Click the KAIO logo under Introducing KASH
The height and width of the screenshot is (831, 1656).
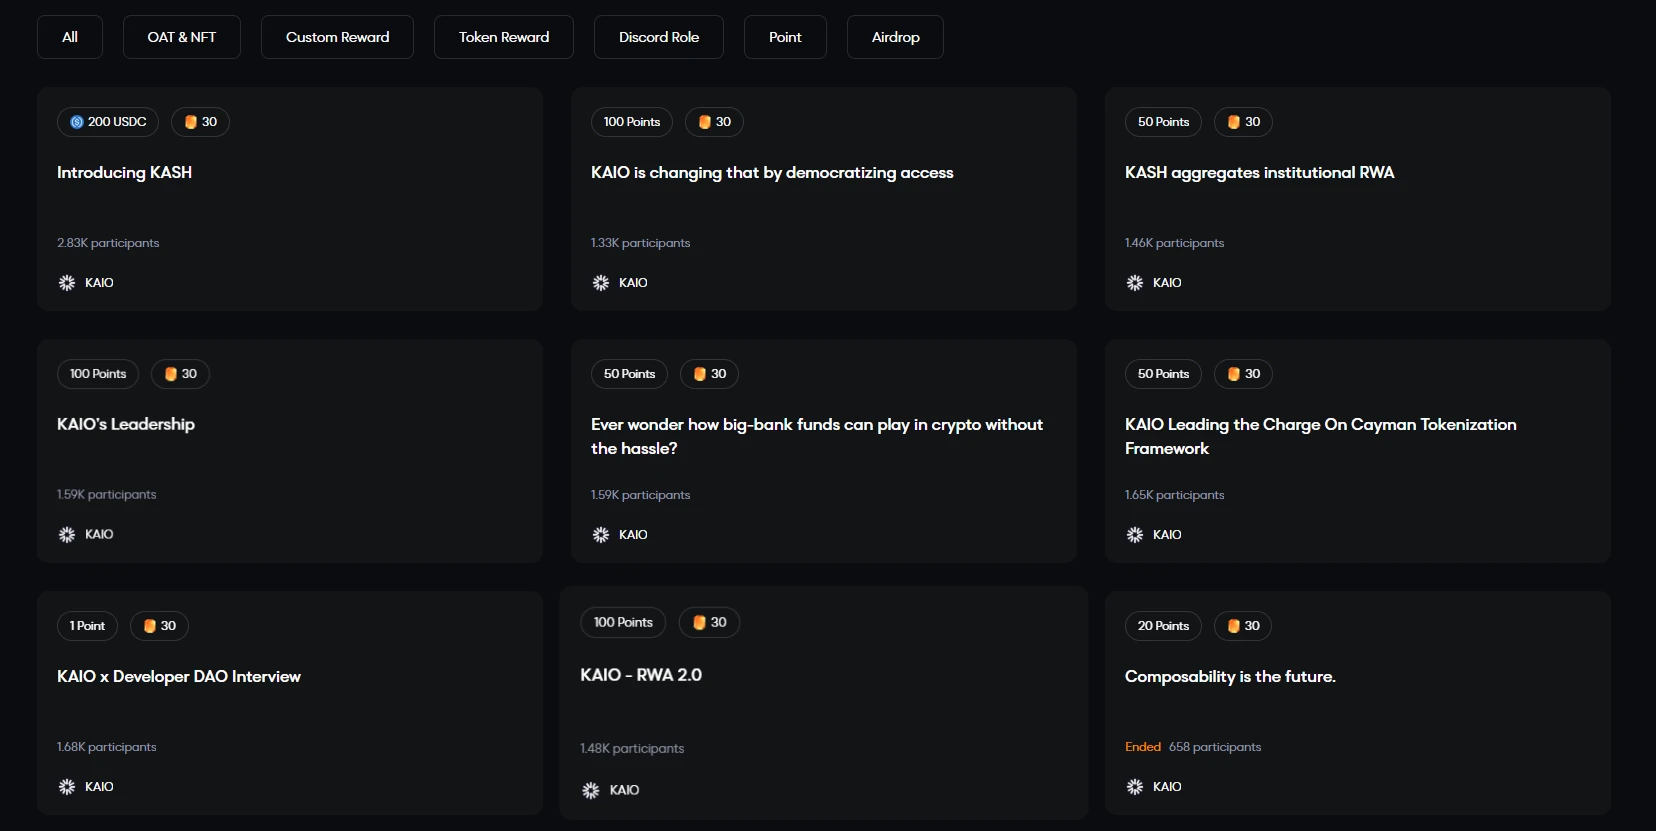67,283
